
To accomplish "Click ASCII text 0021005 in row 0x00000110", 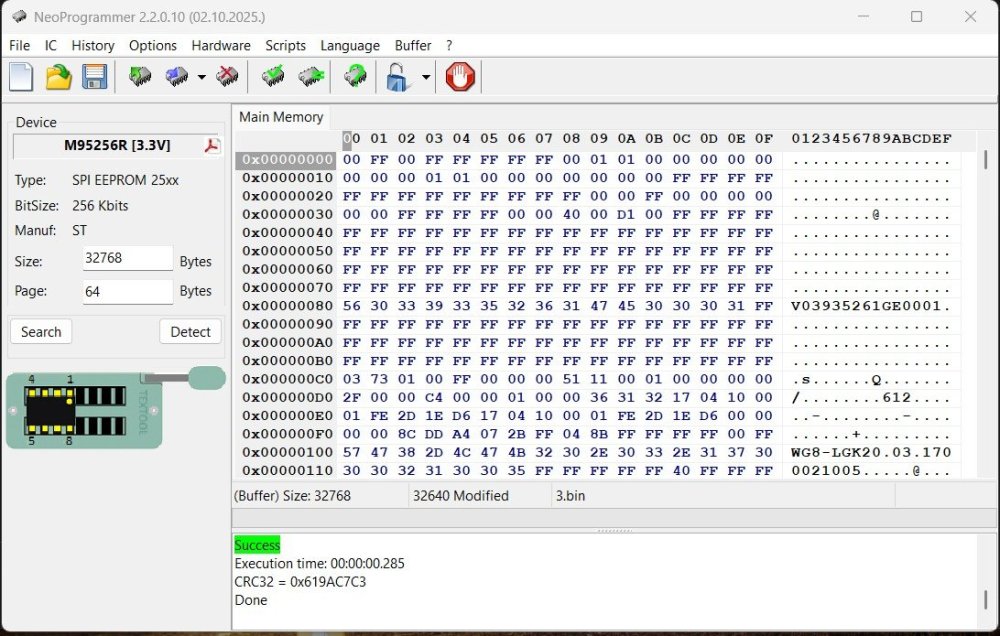I will click(826, 471).
